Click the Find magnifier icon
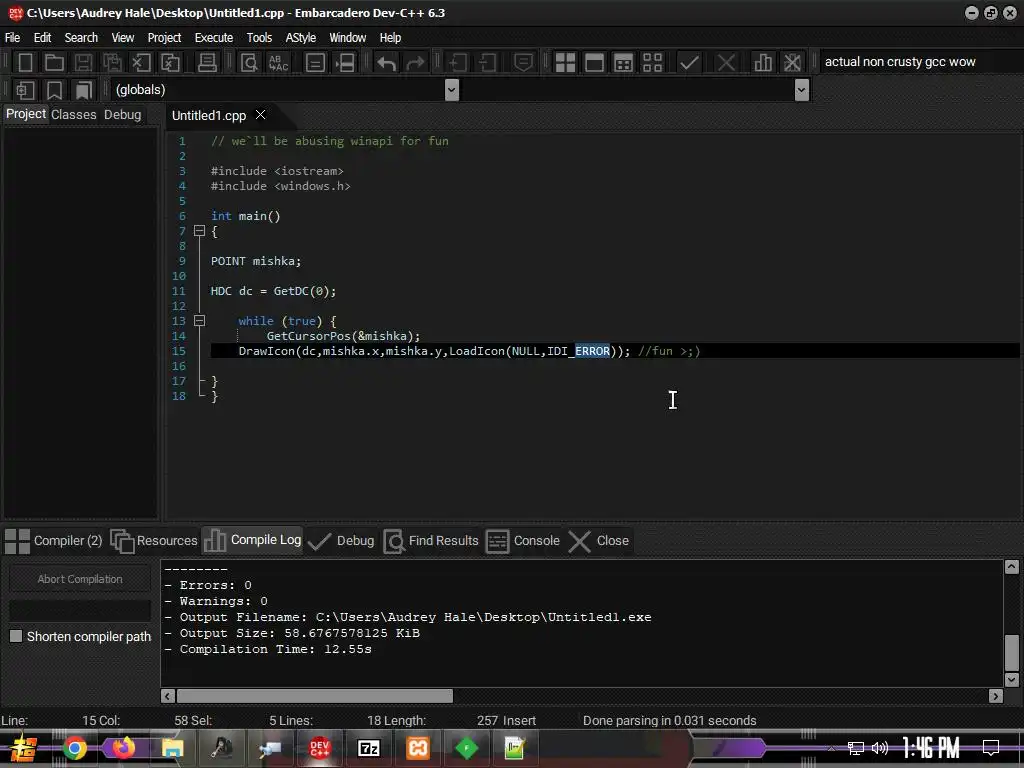 249,63
